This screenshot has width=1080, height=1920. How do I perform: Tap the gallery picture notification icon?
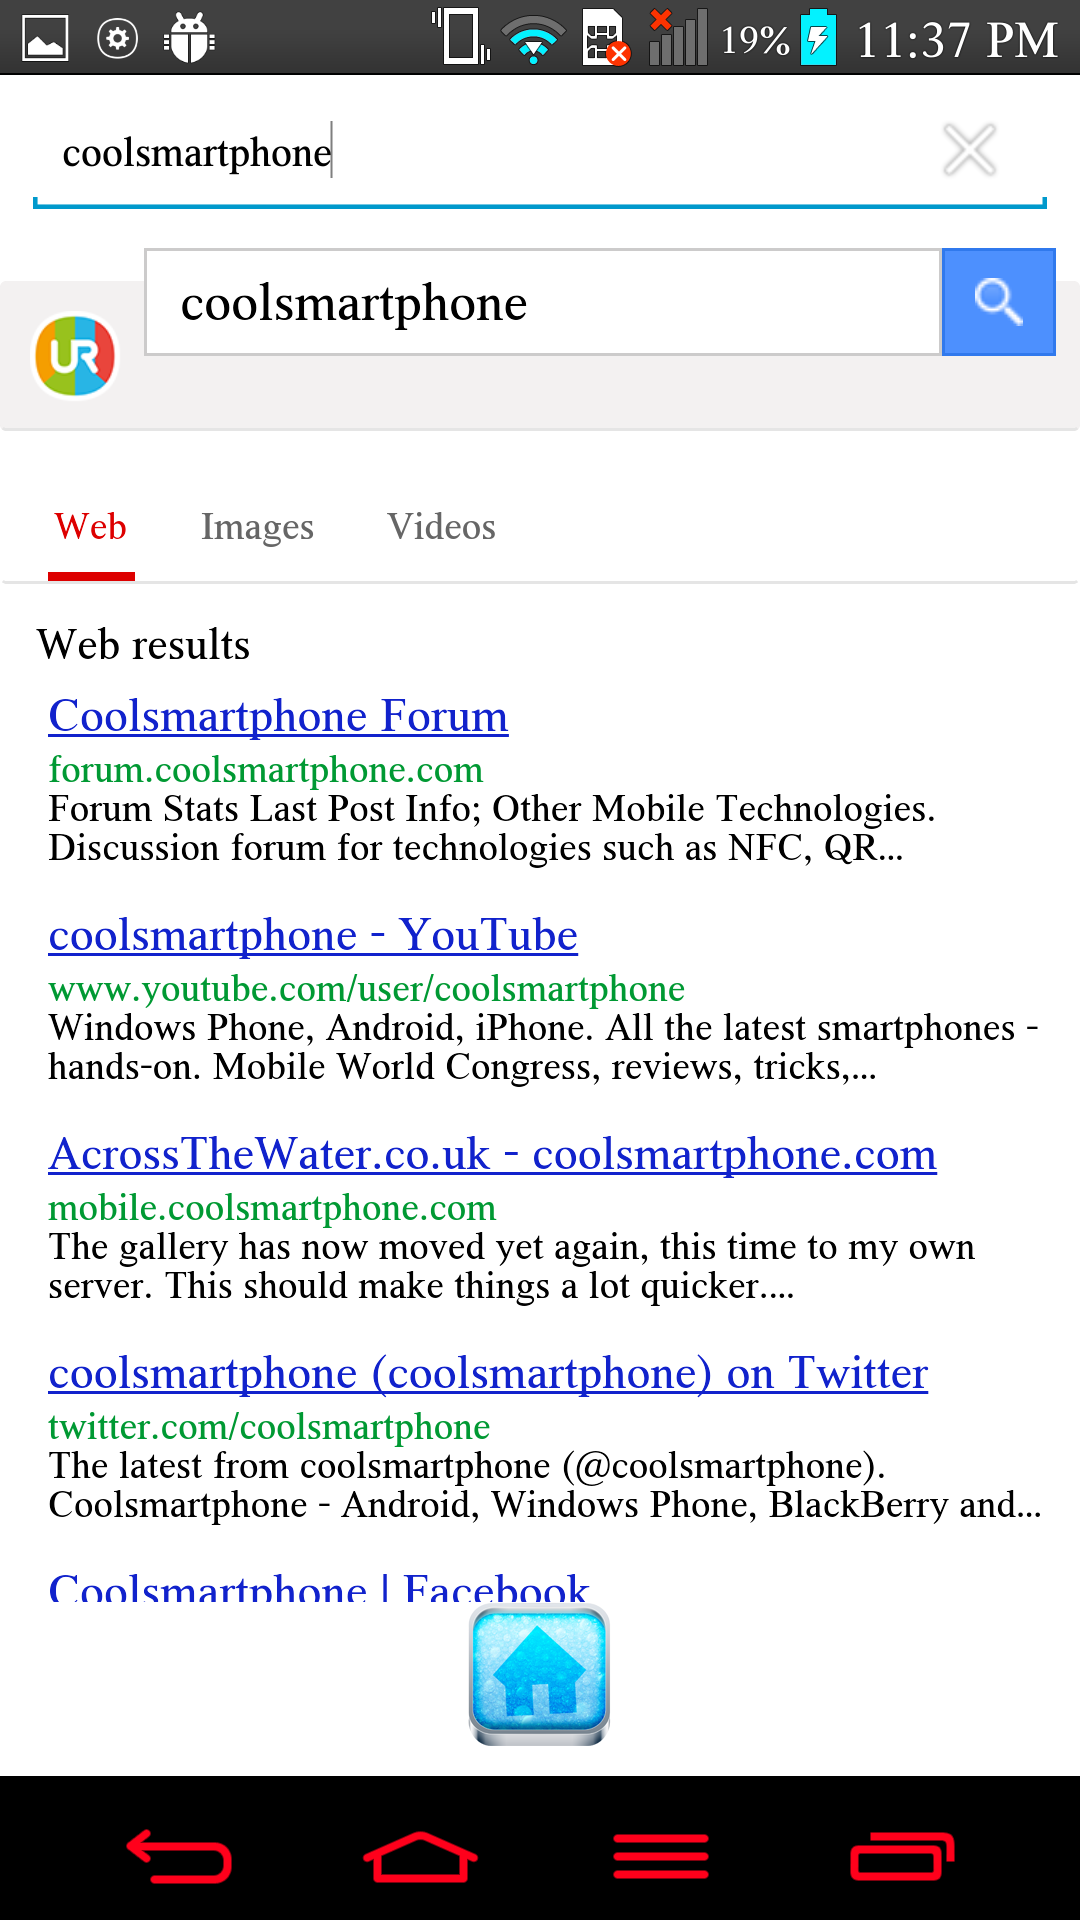pyautogui.click(x=45, y=39)
